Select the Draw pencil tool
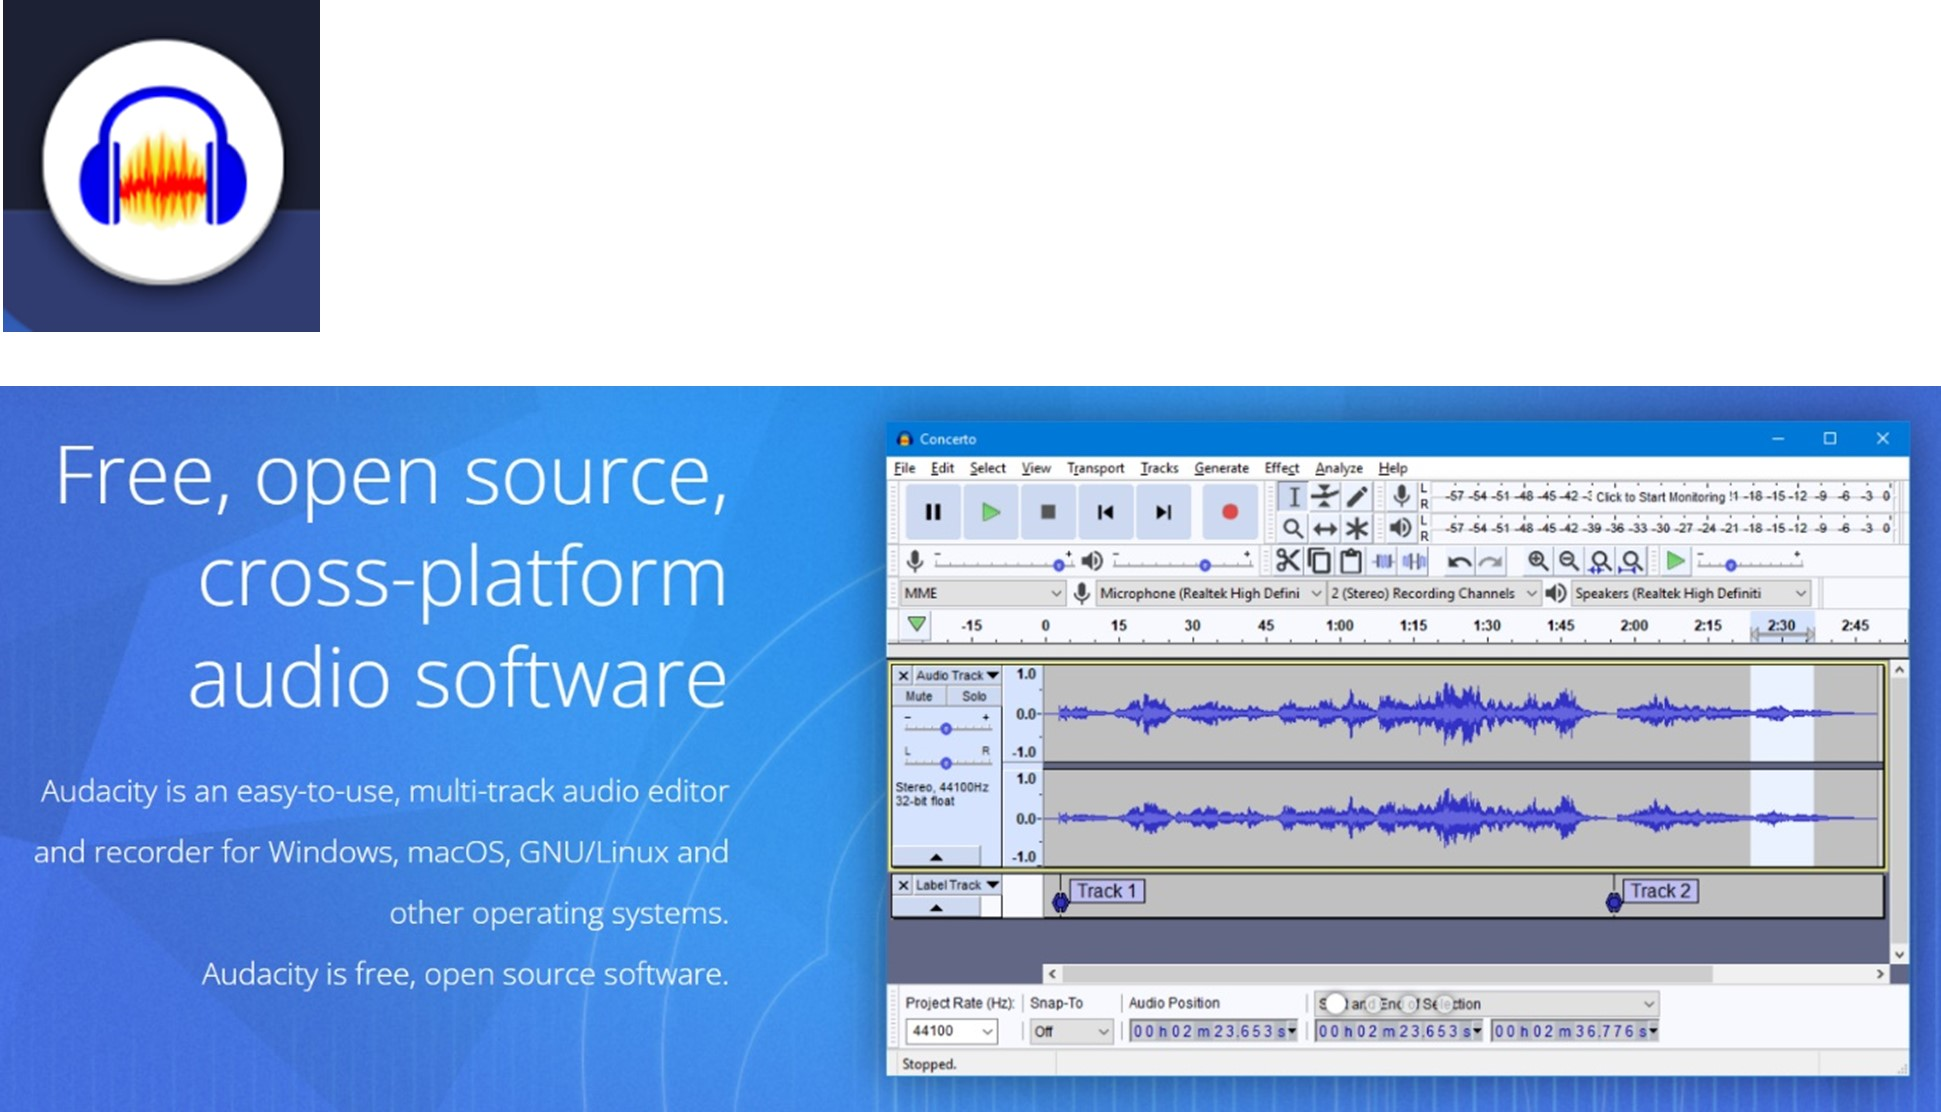Screen dimensions: 1941x1112 click(1357, 496)
